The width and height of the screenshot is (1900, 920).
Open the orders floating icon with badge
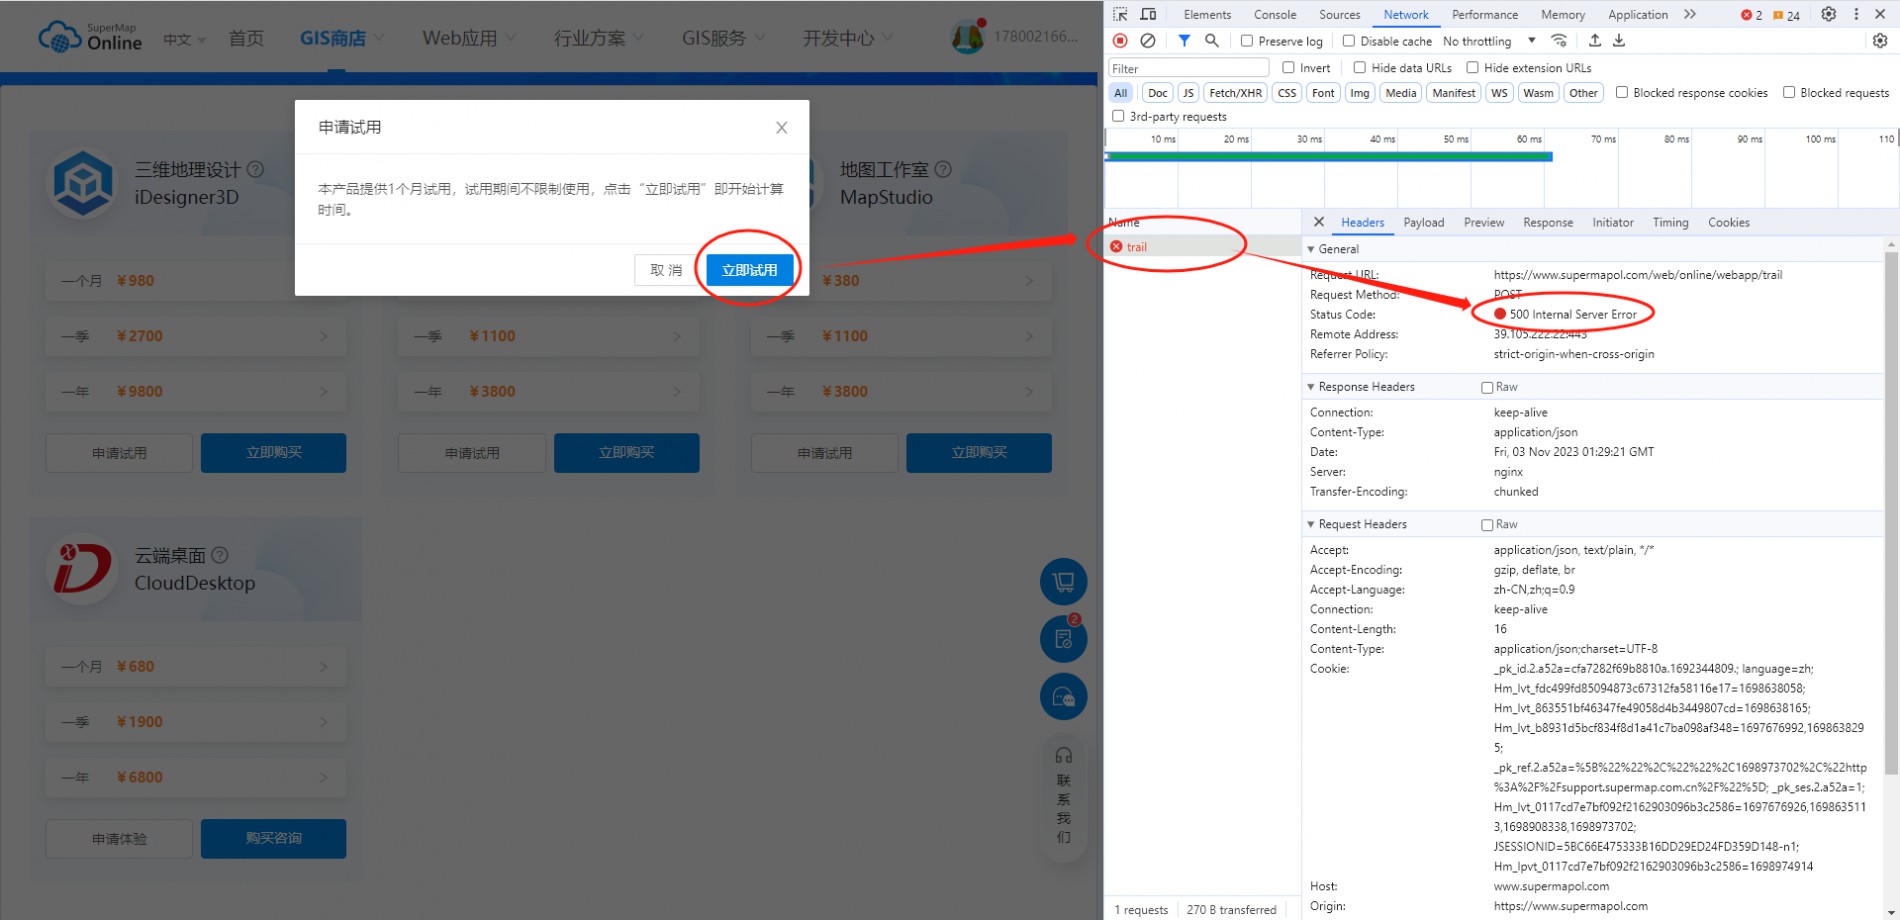(x=1063, y=638)
